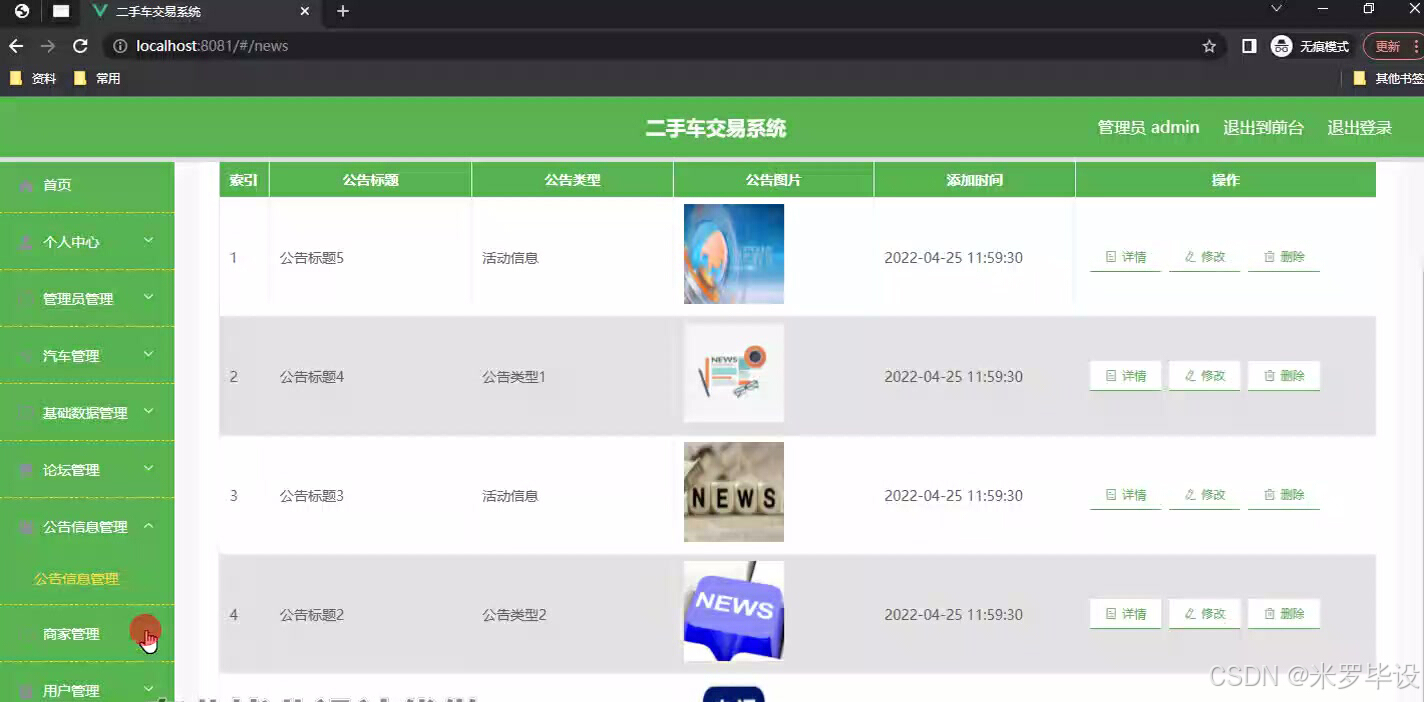
Task: Click 修改 for 公告标题2
Action: coord(1204,614)
